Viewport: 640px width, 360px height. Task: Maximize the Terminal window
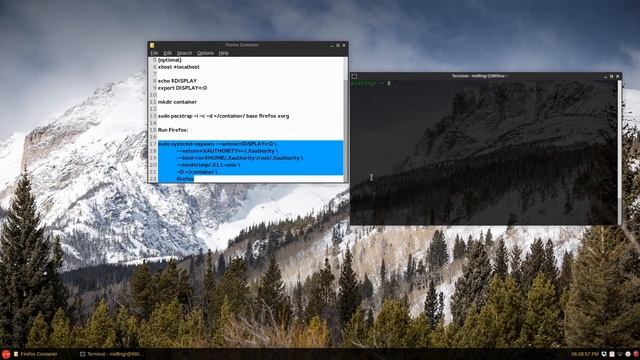point(611,76)
